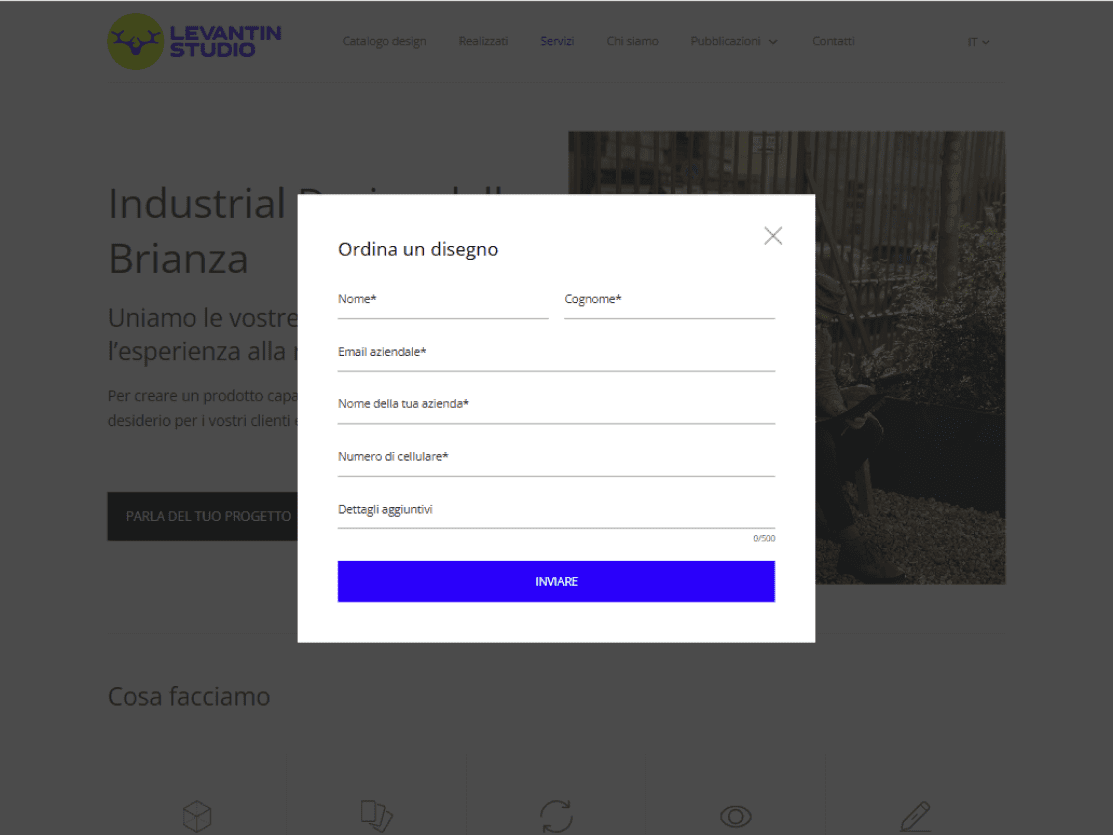The image size is (1113, 835).
Task: Open the Chi siamo page
Action: pyautogui.click(x=632, y=41)
